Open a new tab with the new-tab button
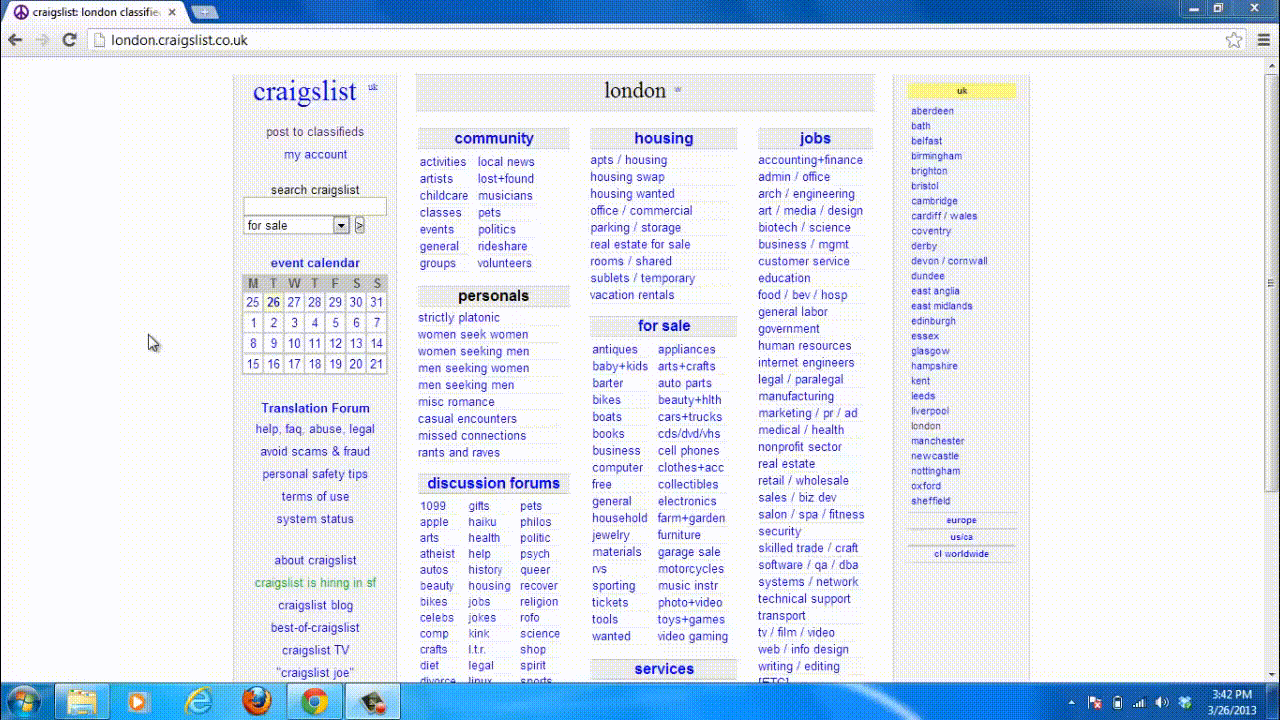Viewport: 1280px width, 720px height. pos(203,12)
